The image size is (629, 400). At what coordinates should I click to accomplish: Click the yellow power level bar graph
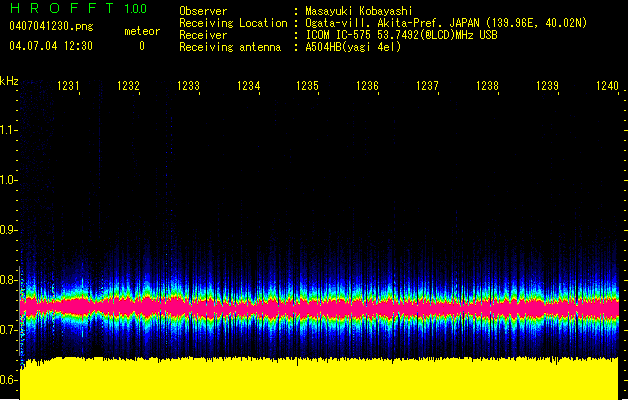tap(320, 379)
